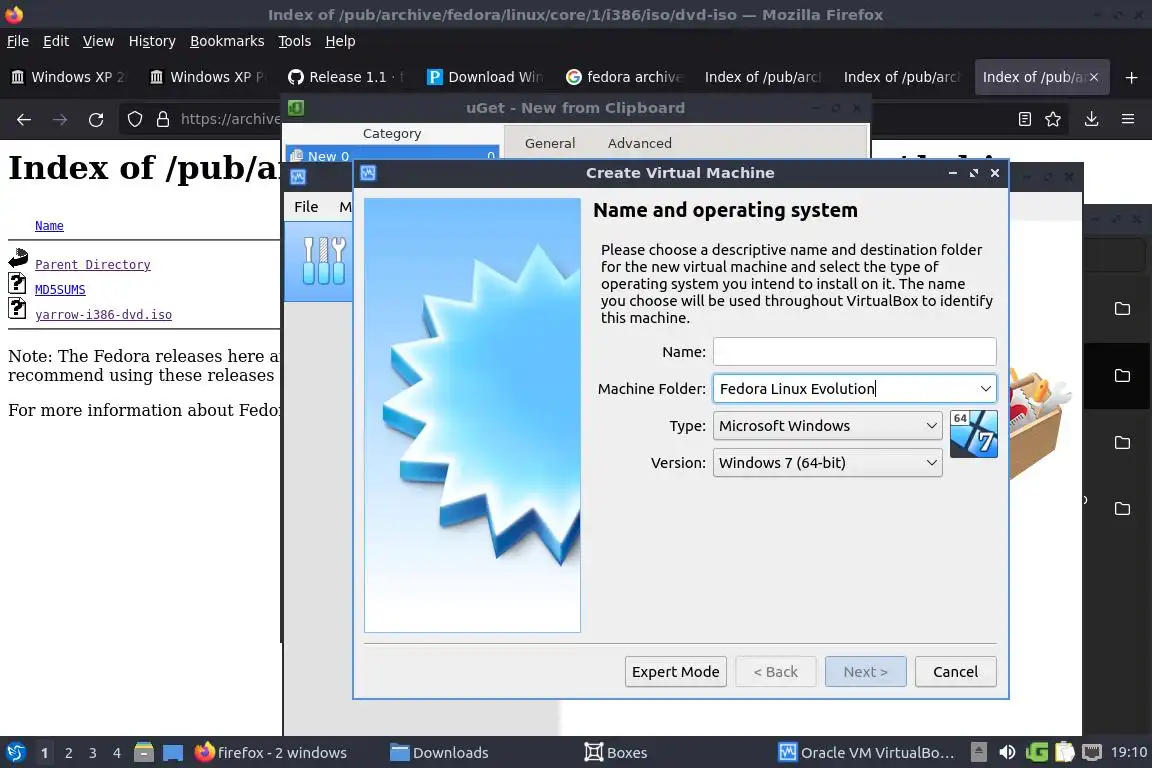Switch to the fedora archive Google tab
Screen dimensions: 1152x768
coord(623,77)
